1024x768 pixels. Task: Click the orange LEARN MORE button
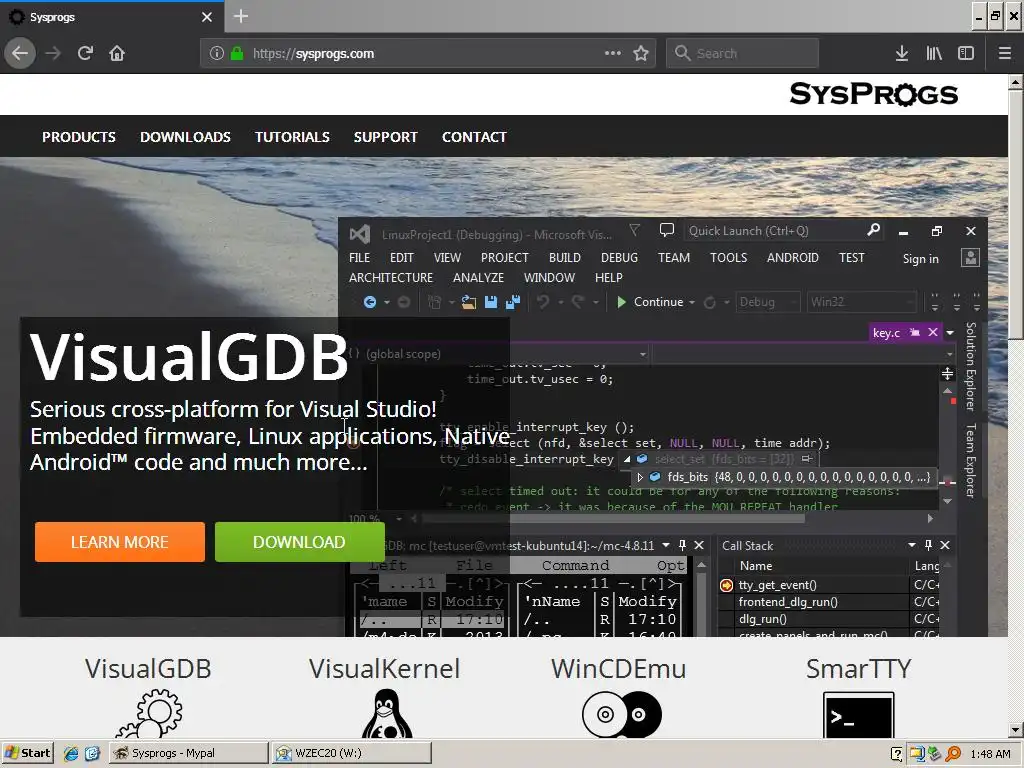[120, 542]
